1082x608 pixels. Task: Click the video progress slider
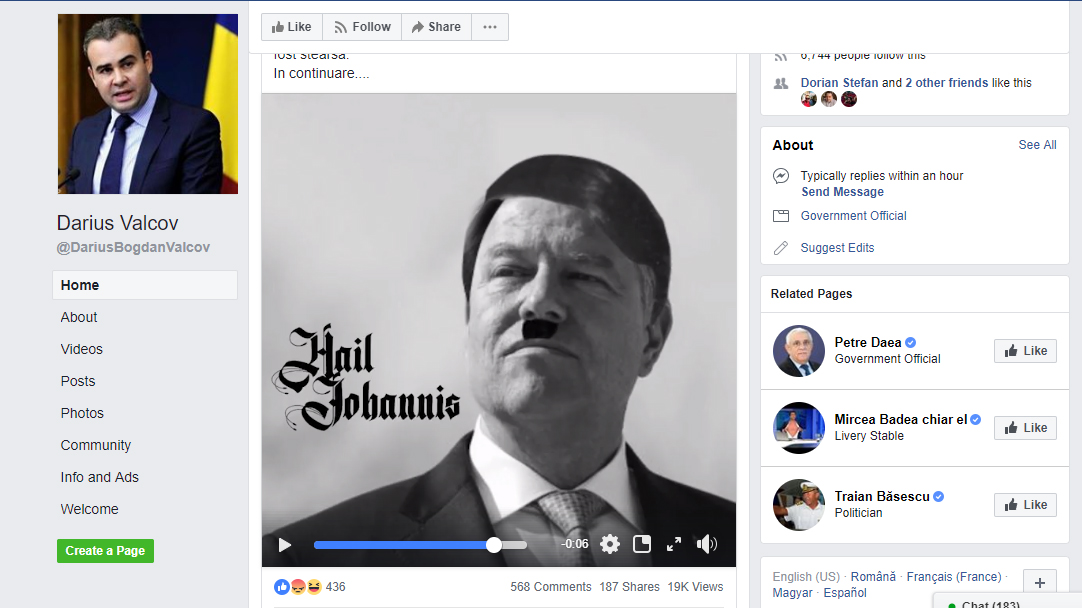pyautogui.click(x=420, y=545)
